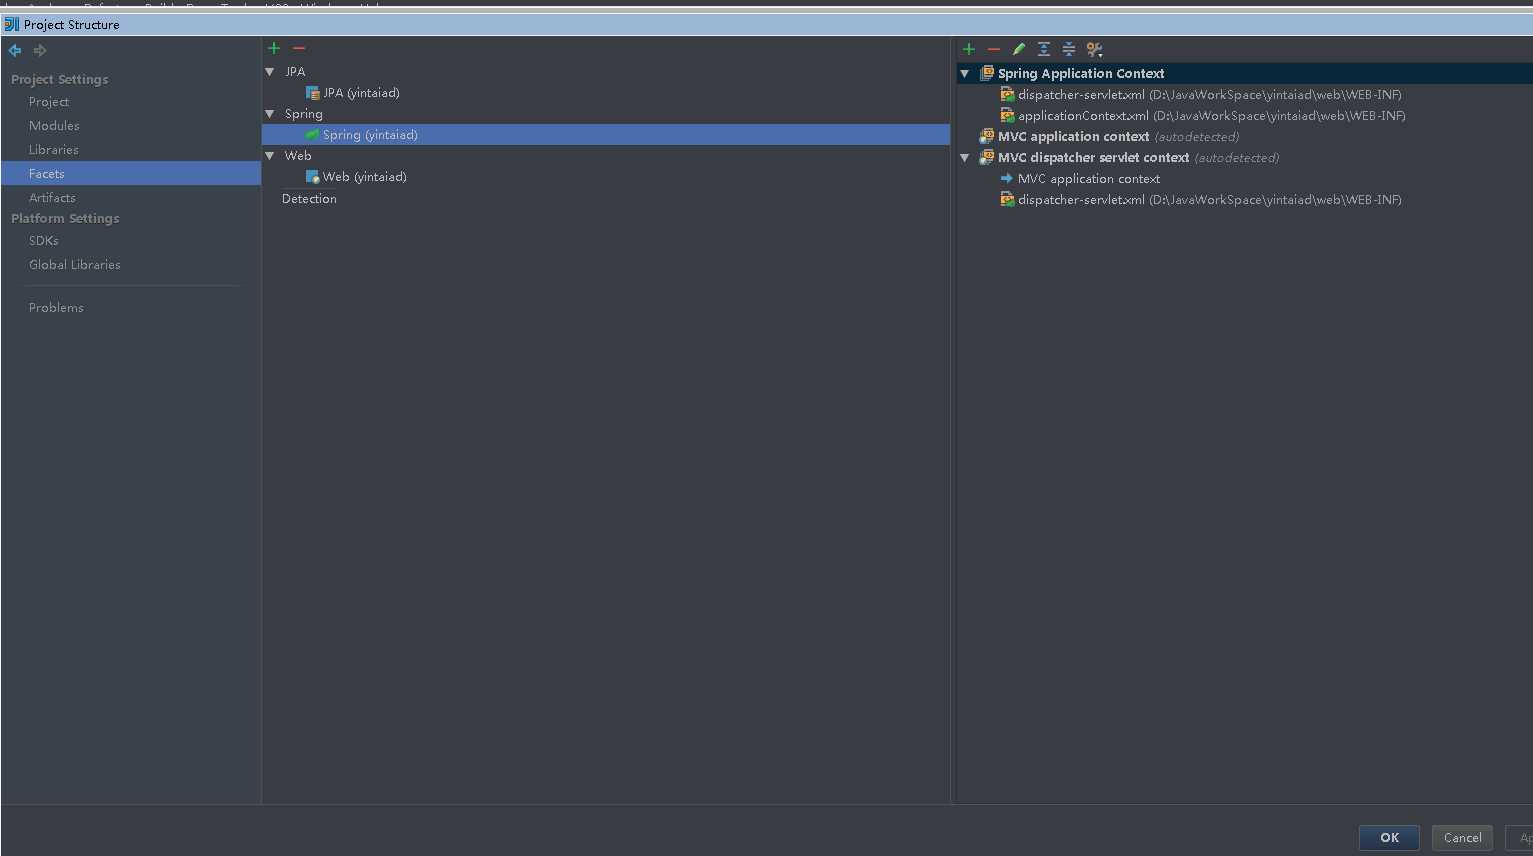
Task: Click applicationContext.xml file icon
Action: point(1008,115)
